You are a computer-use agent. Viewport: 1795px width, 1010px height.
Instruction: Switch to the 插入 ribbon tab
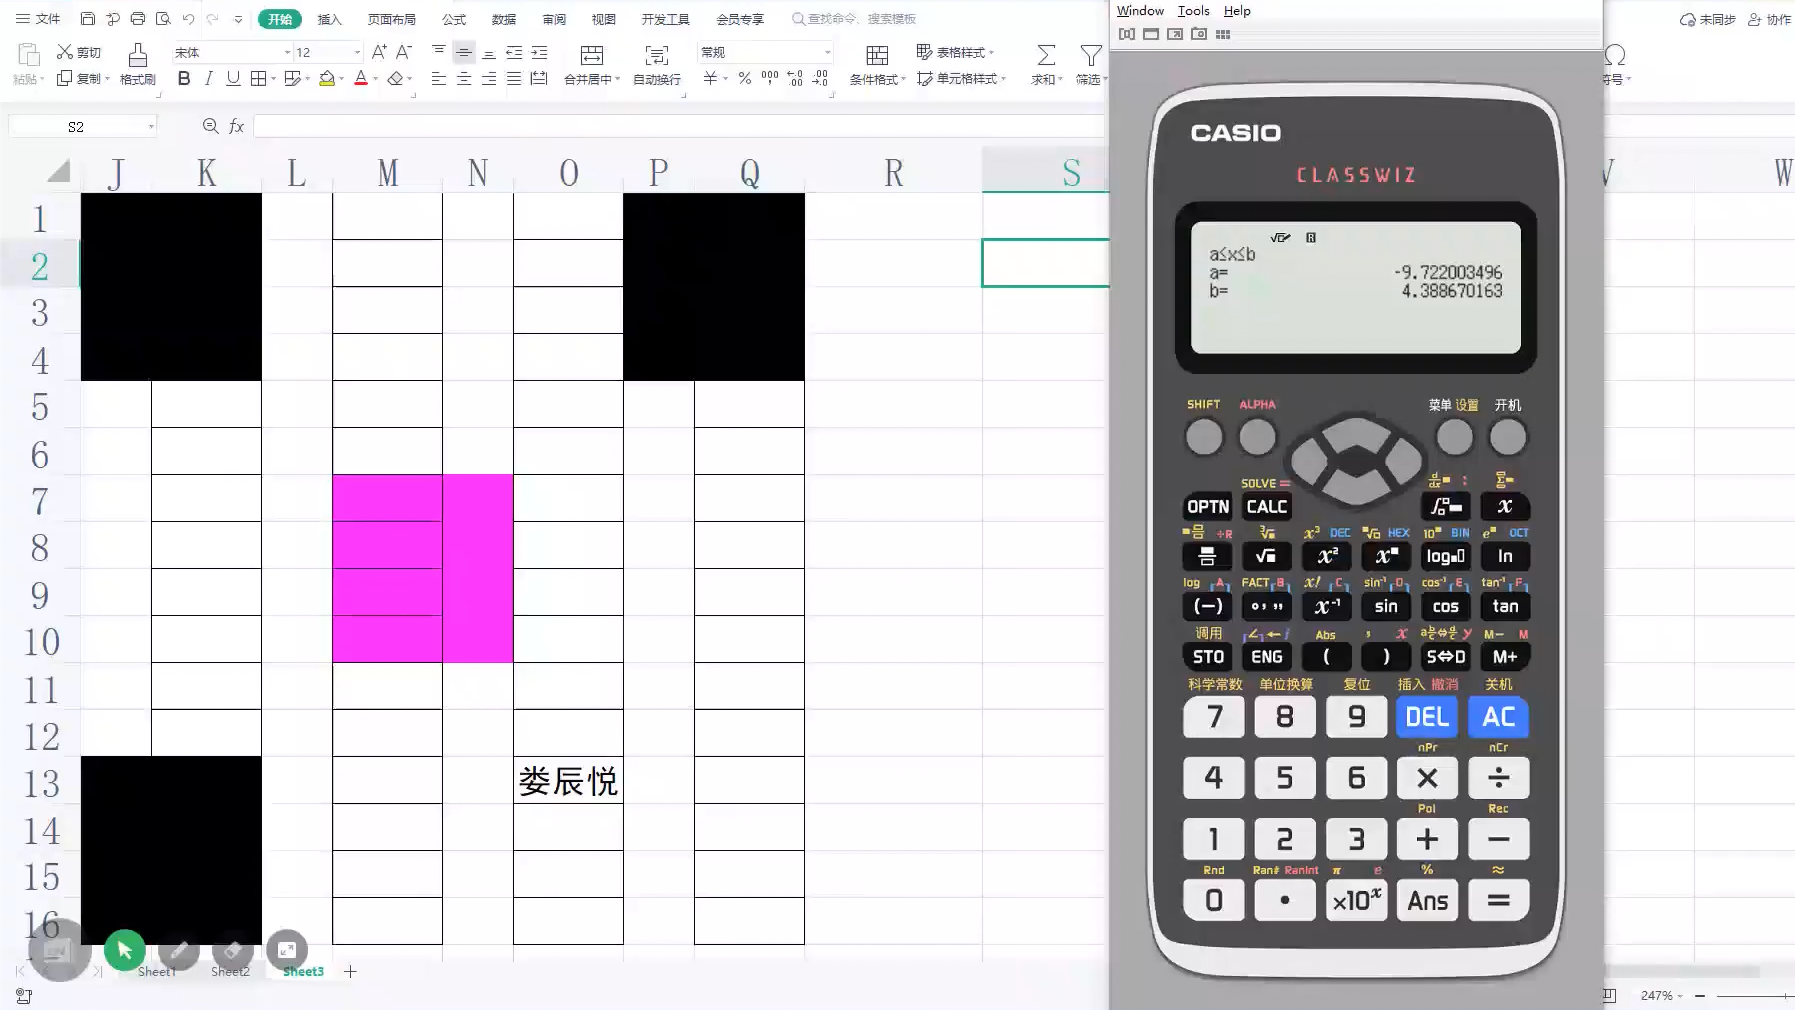point(329,19)
